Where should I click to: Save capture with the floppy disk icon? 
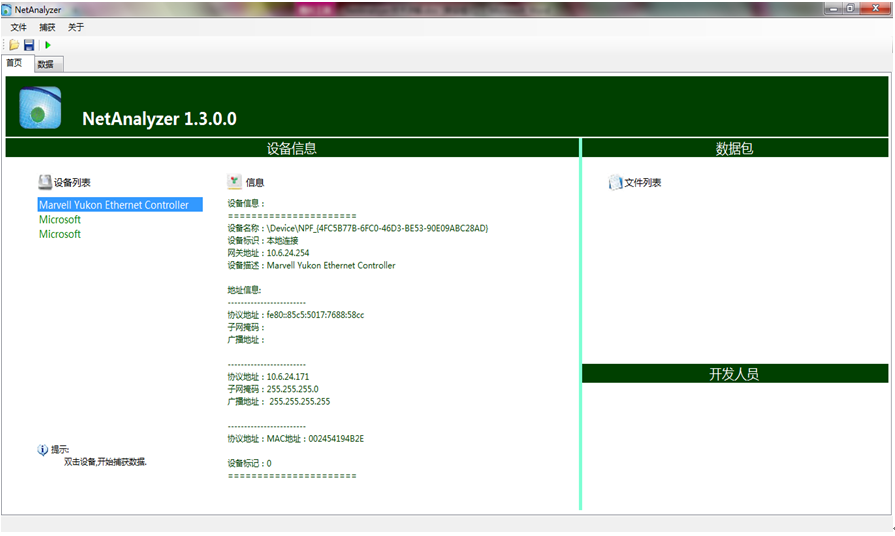coord(29,45)
